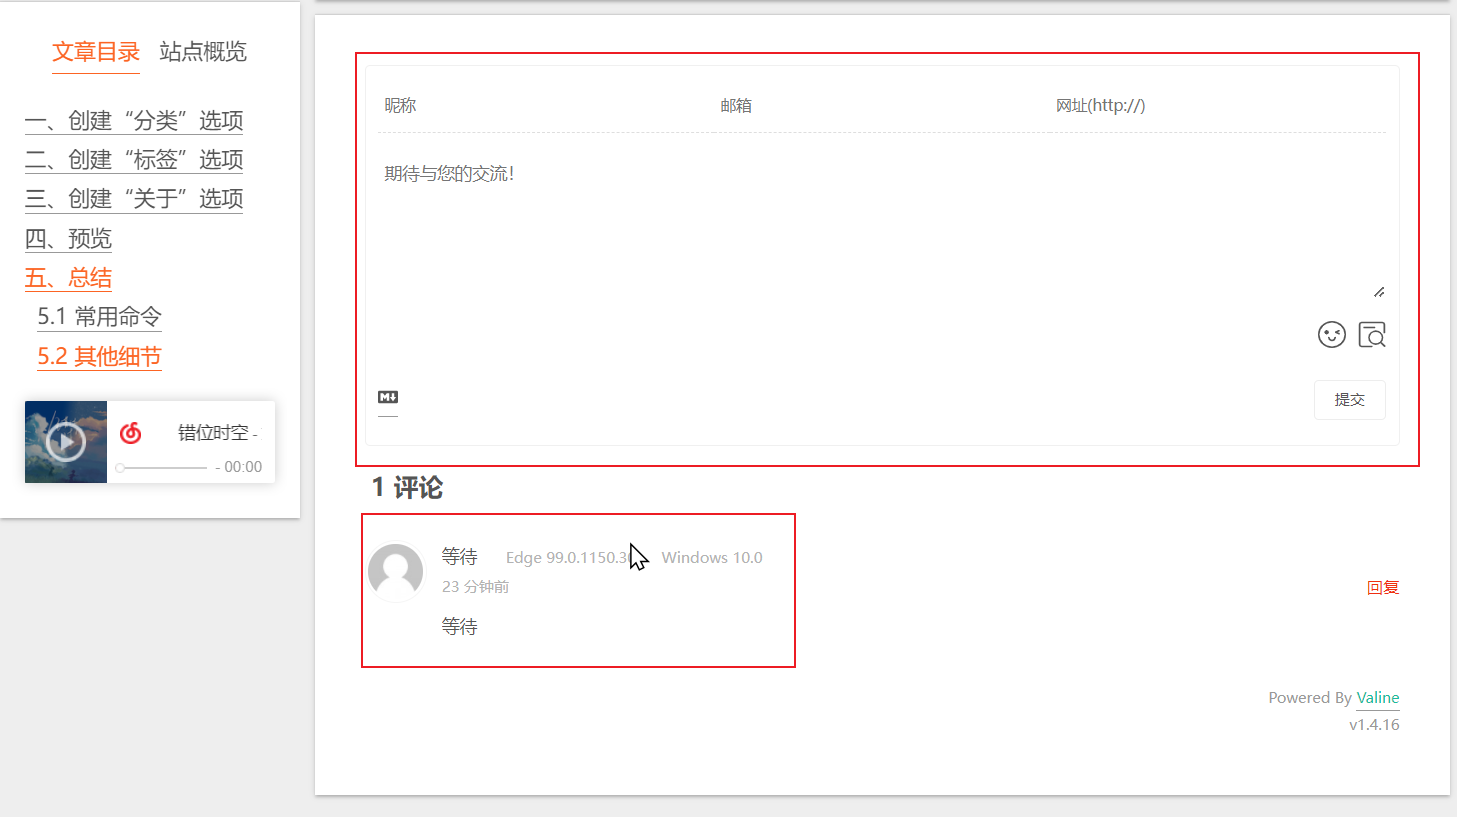Click the comment preview icon
Image resolution: width=1457 pixels, height=817 pixels.
click(x=1371, y=334)
